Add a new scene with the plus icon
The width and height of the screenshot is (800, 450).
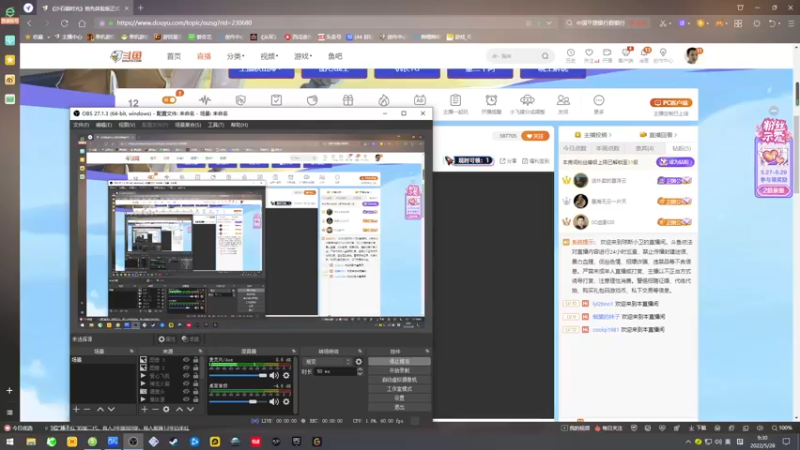coord(76,409)
